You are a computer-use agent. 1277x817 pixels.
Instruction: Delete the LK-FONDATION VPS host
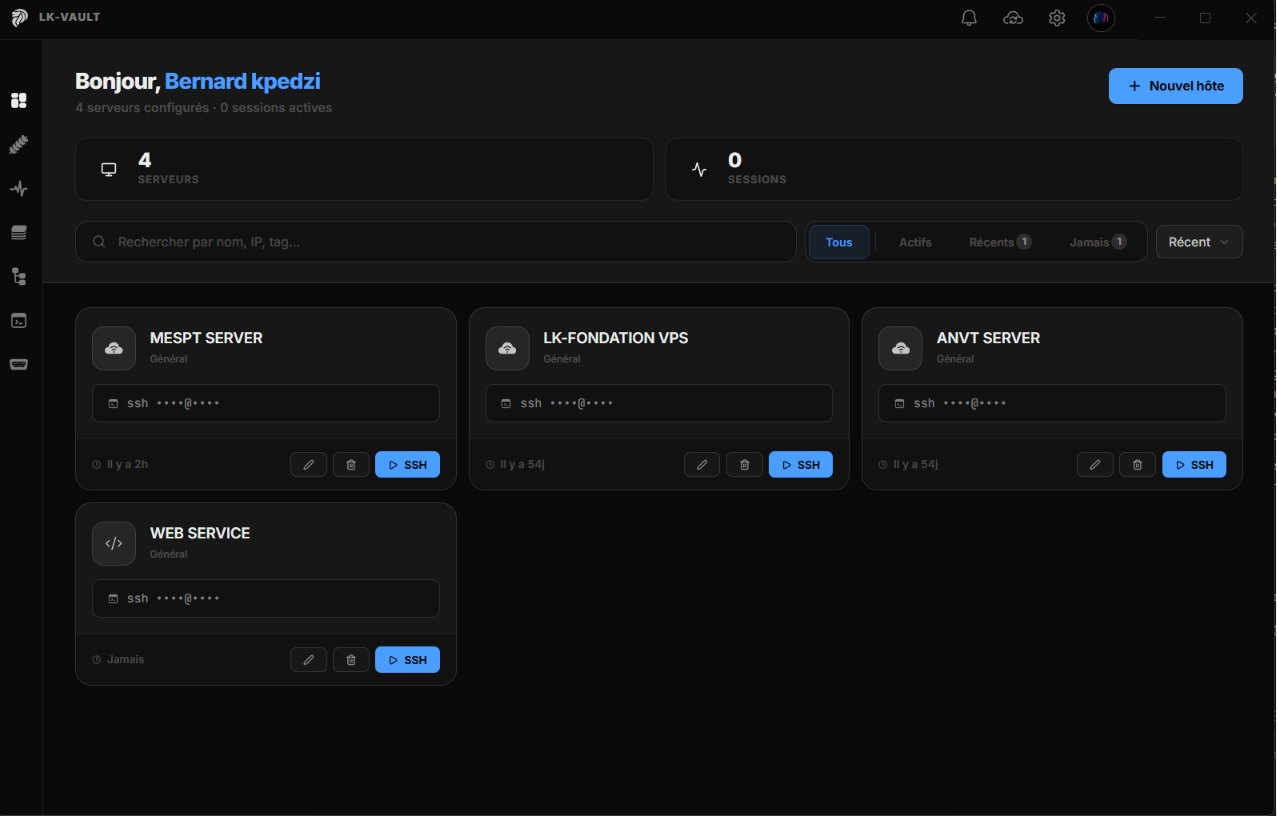(x=744, y=465)
